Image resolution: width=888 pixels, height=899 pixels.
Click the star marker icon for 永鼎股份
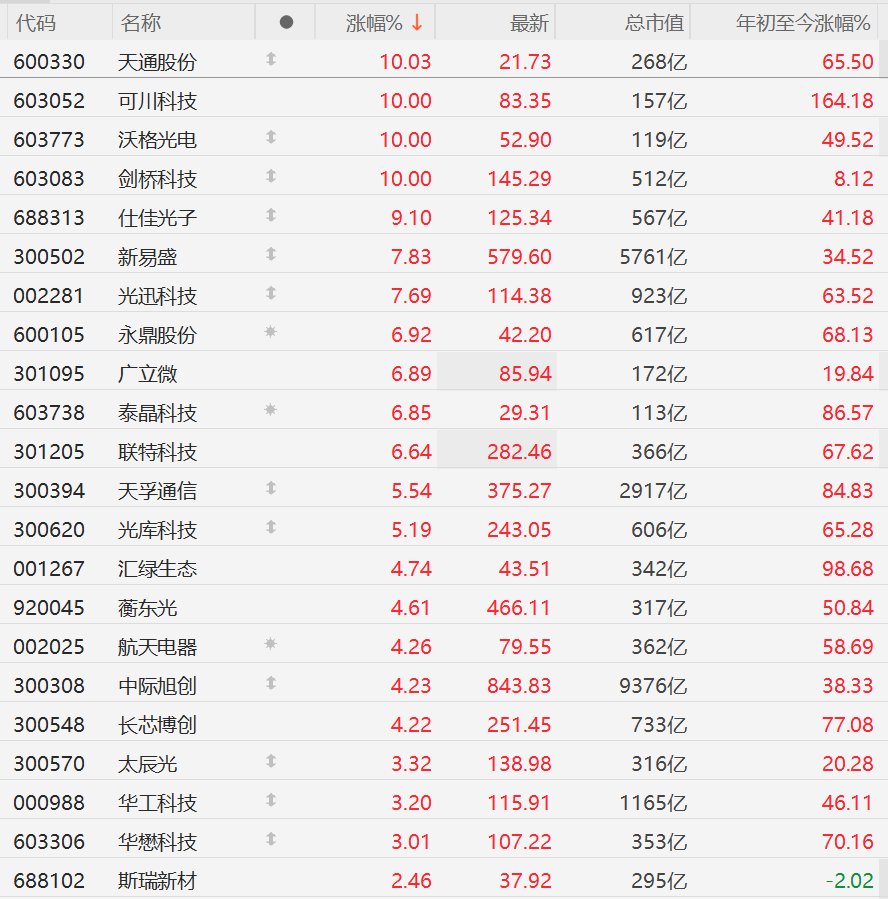[x=271, y=332]
